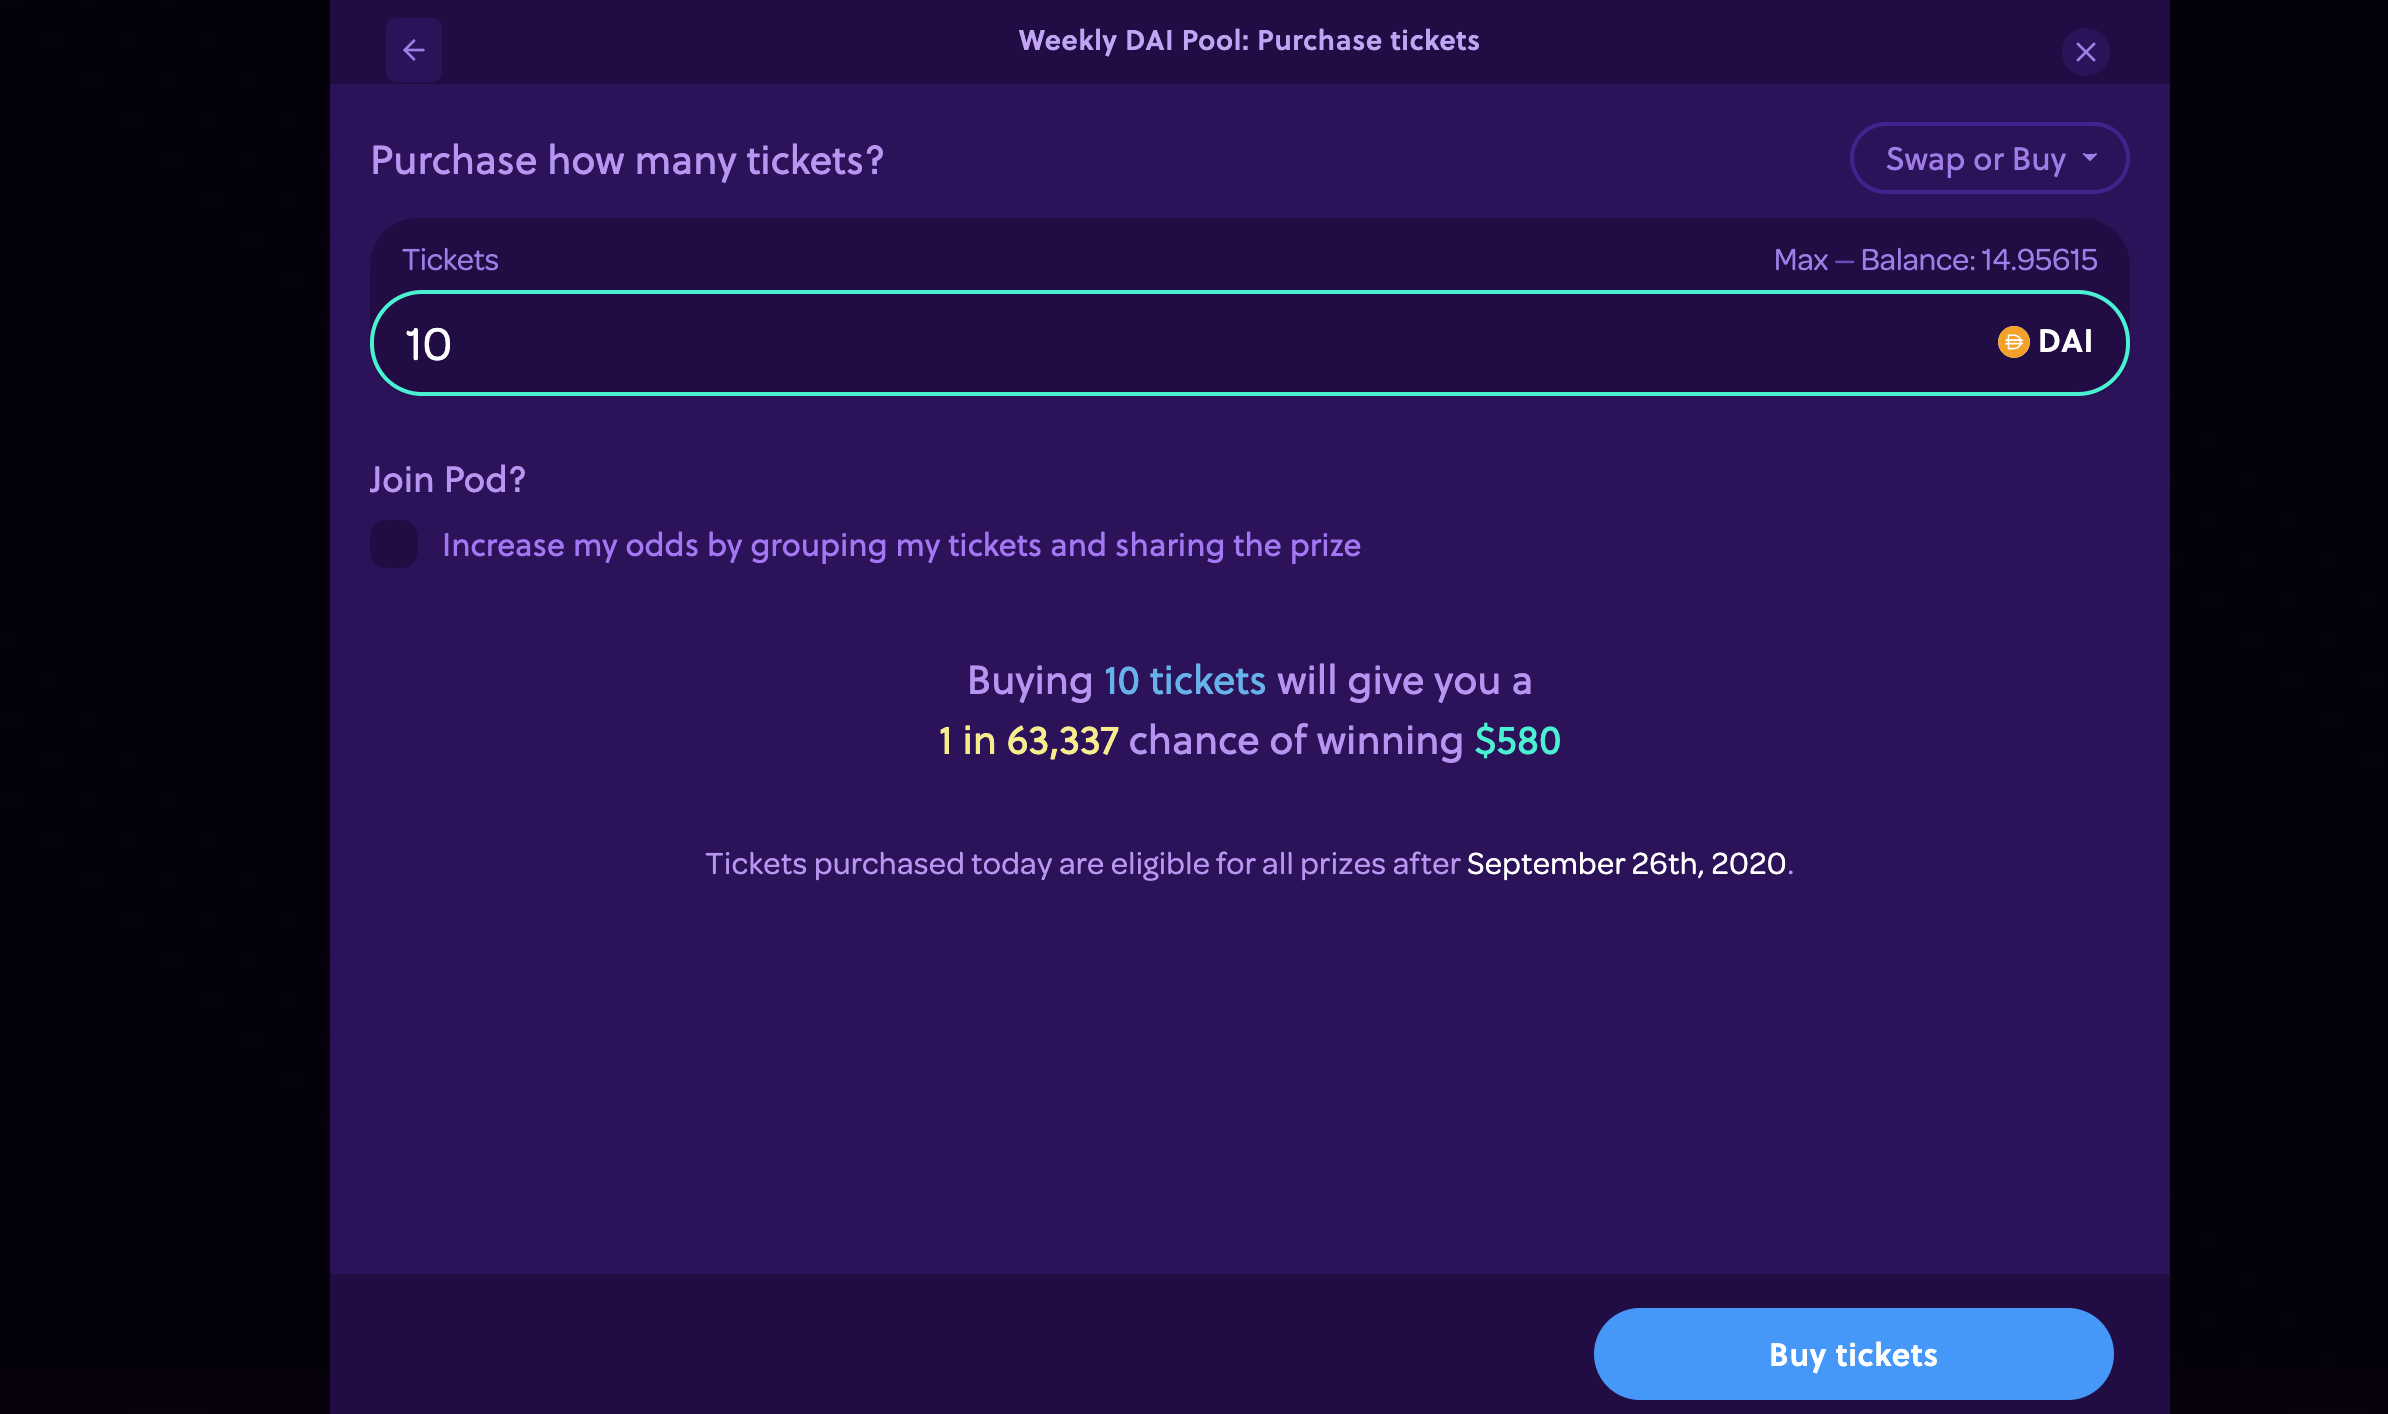Click the Buy tickets button
The height and width of the screenshot is (1414, 2388).
click(1853, 1354)
